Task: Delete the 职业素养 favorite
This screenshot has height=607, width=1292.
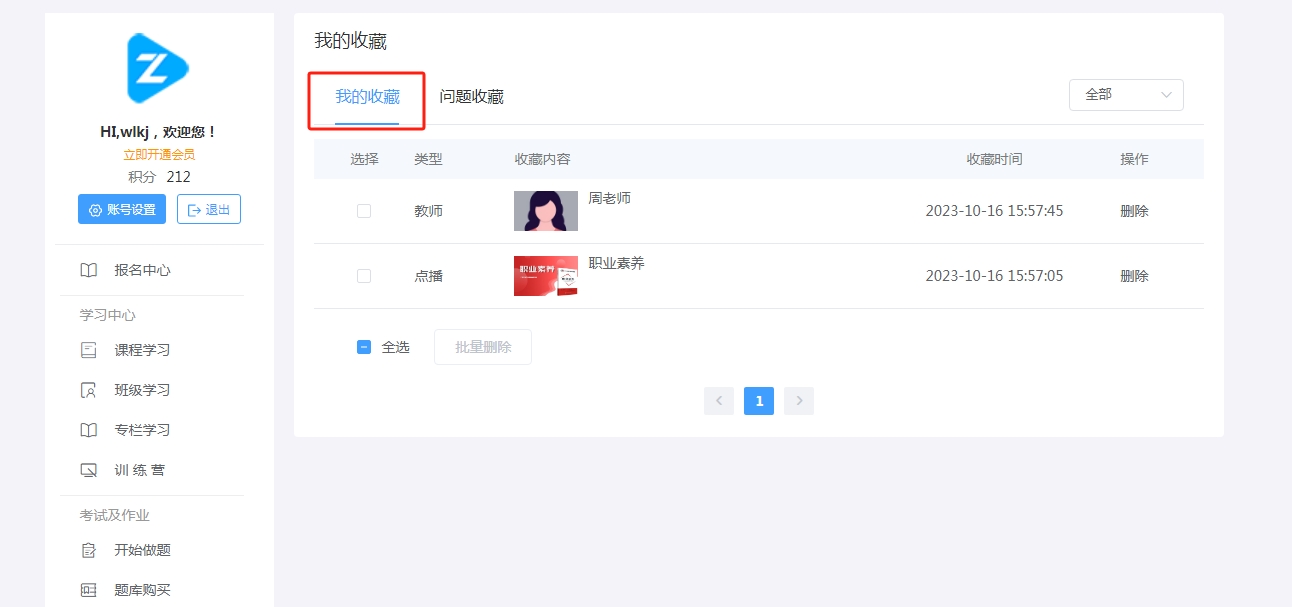Action: [1134, 276]
